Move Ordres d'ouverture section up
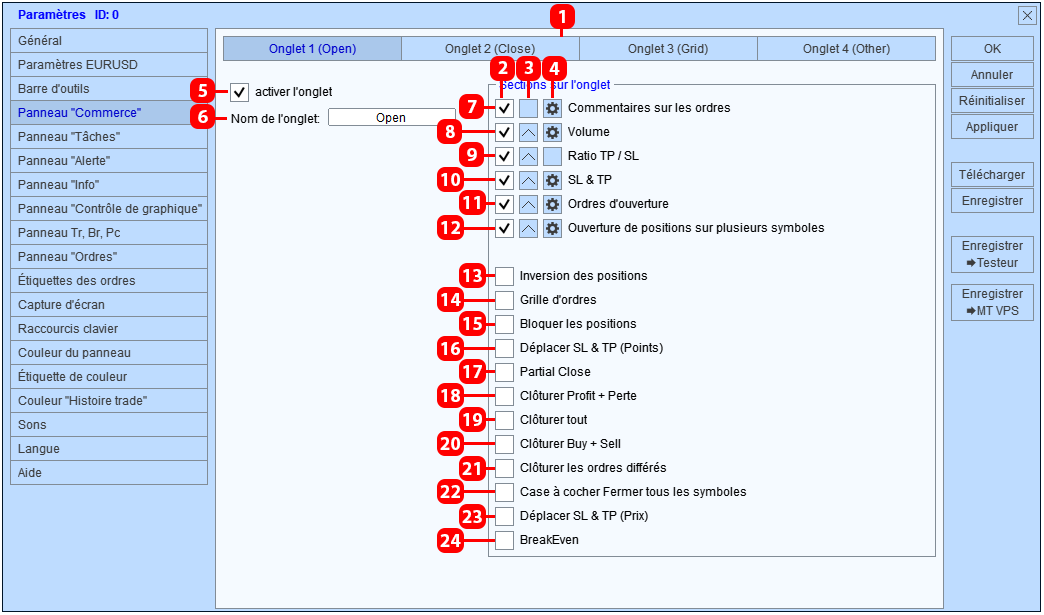 528,204
